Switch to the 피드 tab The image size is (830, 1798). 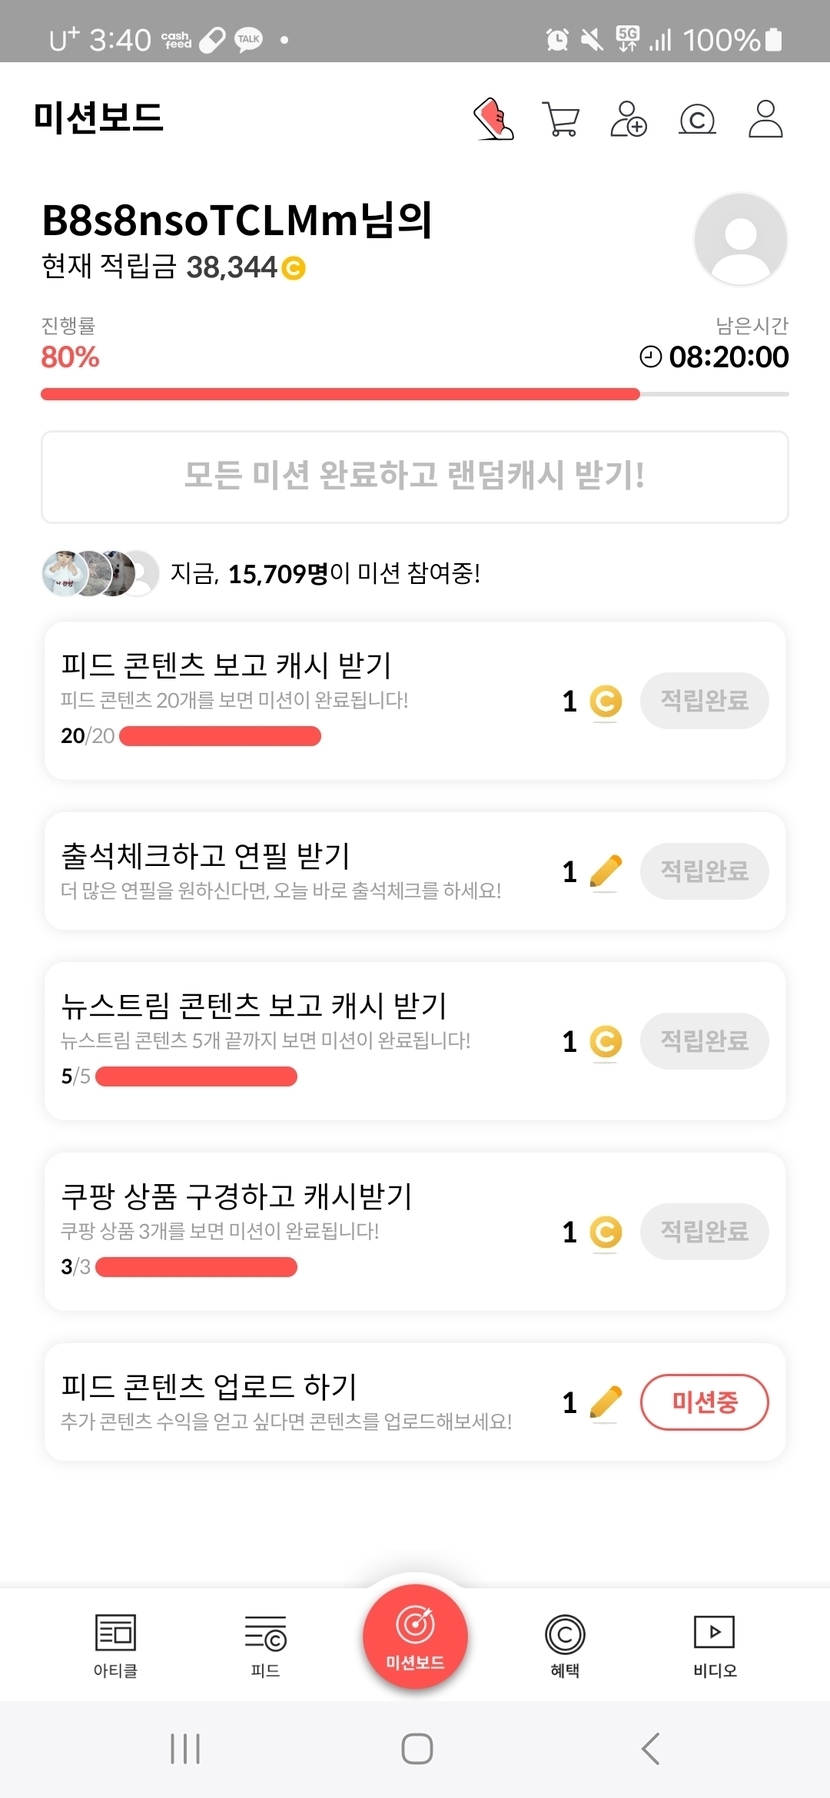[x=265, y=1645]
